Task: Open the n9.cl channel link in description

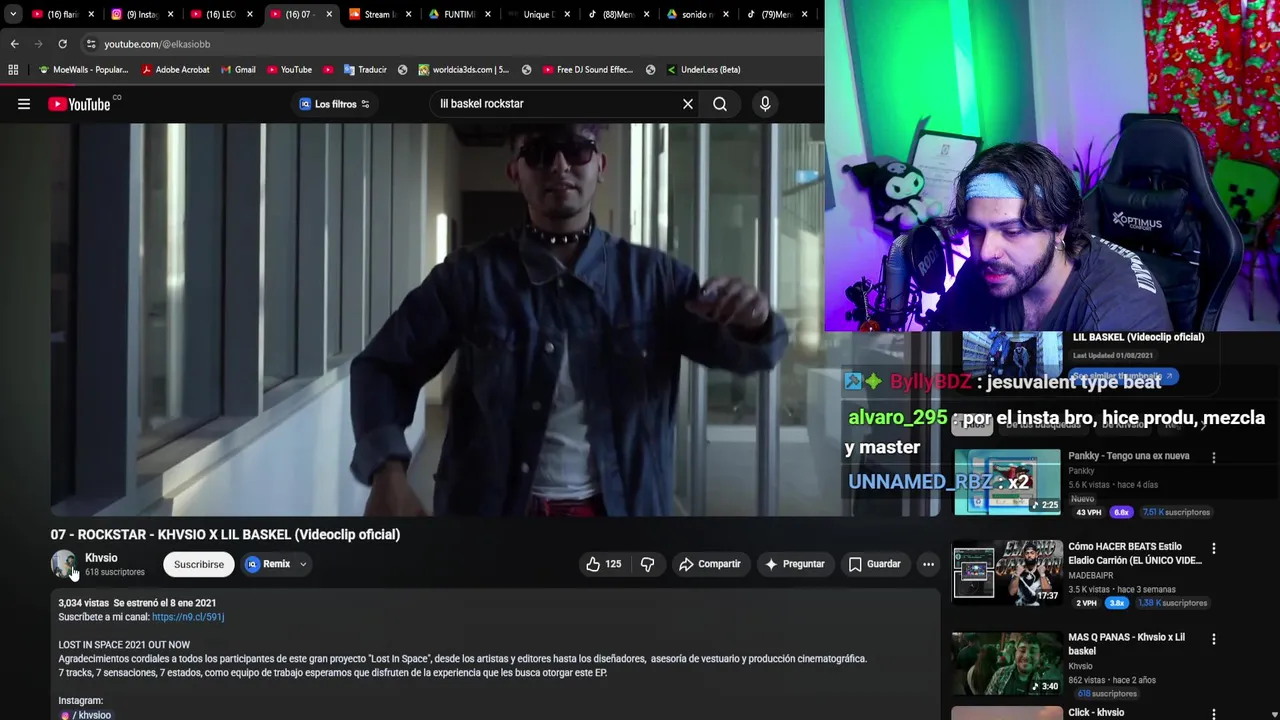Action: coord(188,617)
